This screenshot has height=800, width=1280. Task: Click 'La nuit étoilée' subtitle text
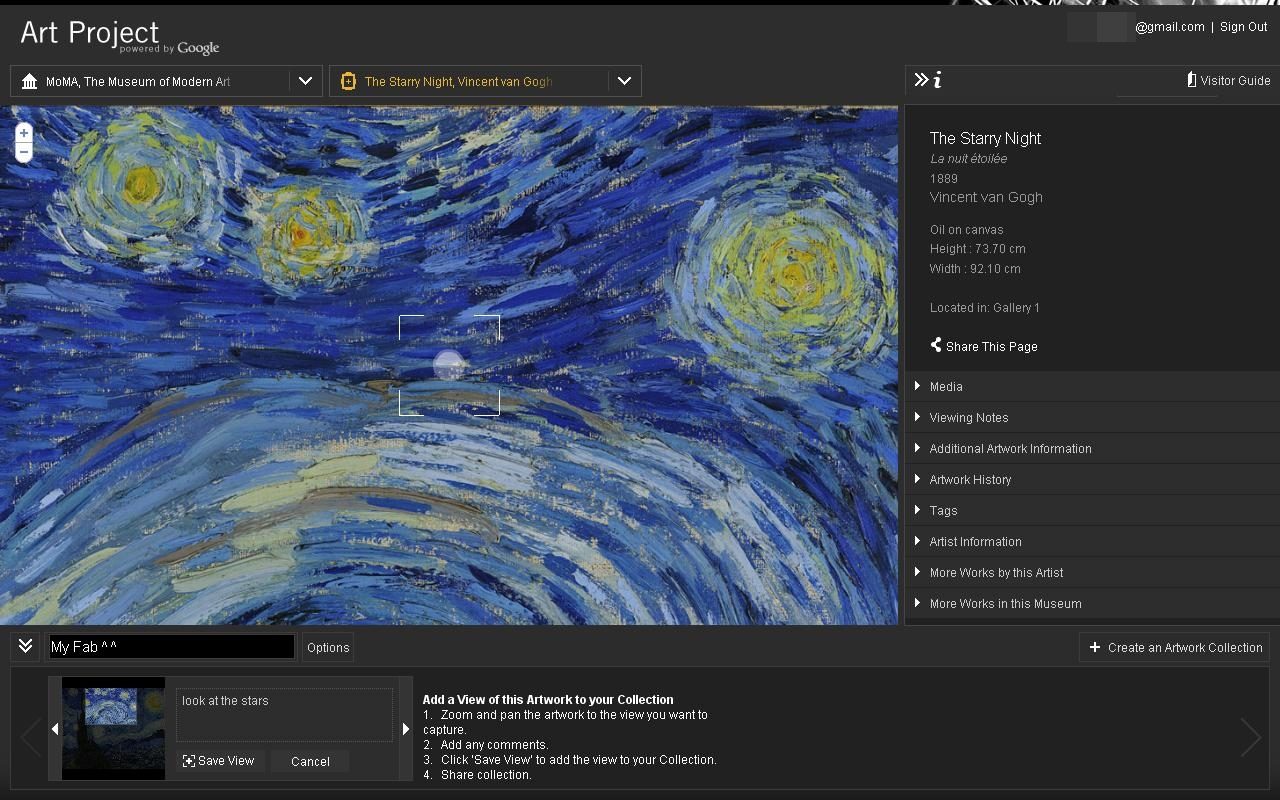point(968,159)
